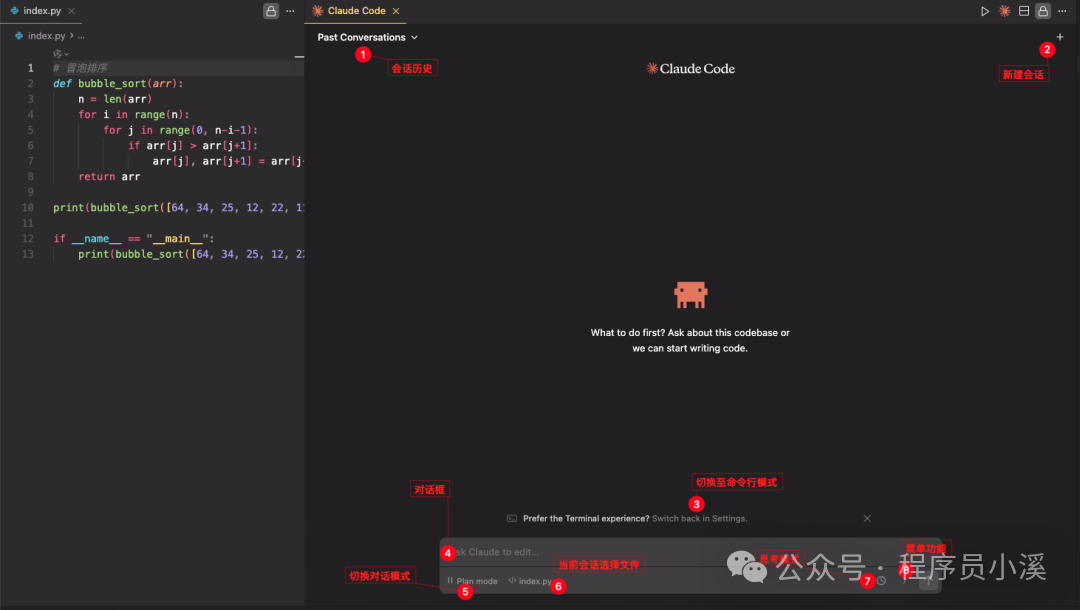The height and width of the screenshot is (610, 1080).
Task: Click the split editor layout icon
Action: click(x=1024, y=11)
